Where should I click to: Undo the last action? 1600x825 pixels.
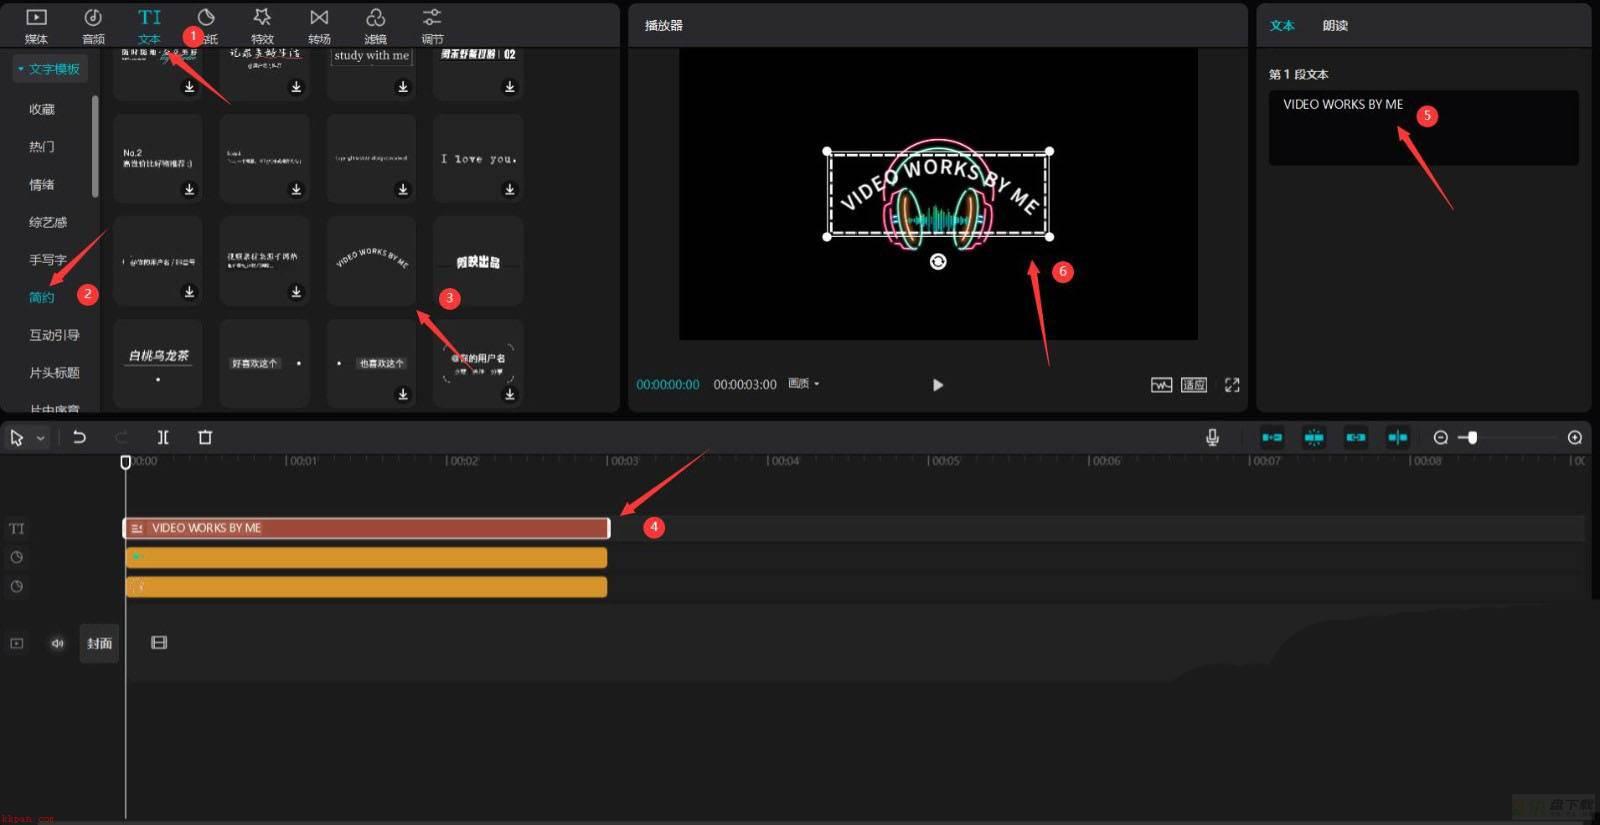pyautogui.click(x=79, y=437)
